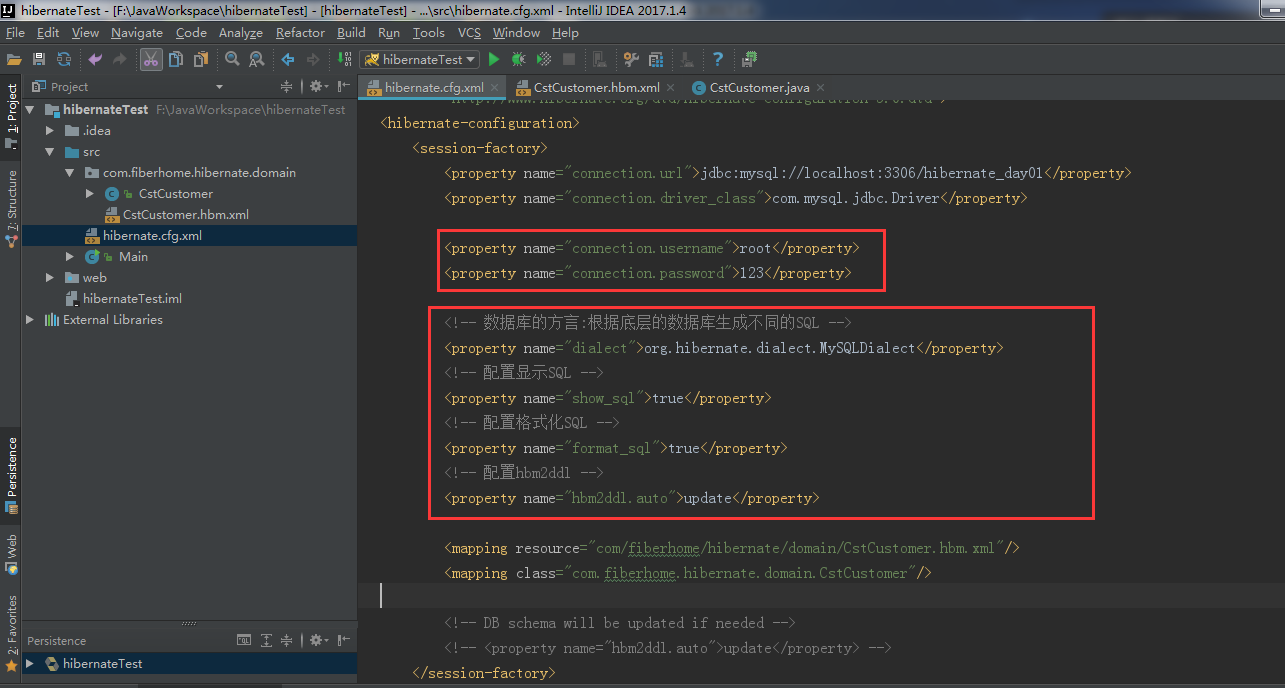Click the Replace toolbar icon
The width and height of the screenshot is (1285, 688).
point(257,60)
